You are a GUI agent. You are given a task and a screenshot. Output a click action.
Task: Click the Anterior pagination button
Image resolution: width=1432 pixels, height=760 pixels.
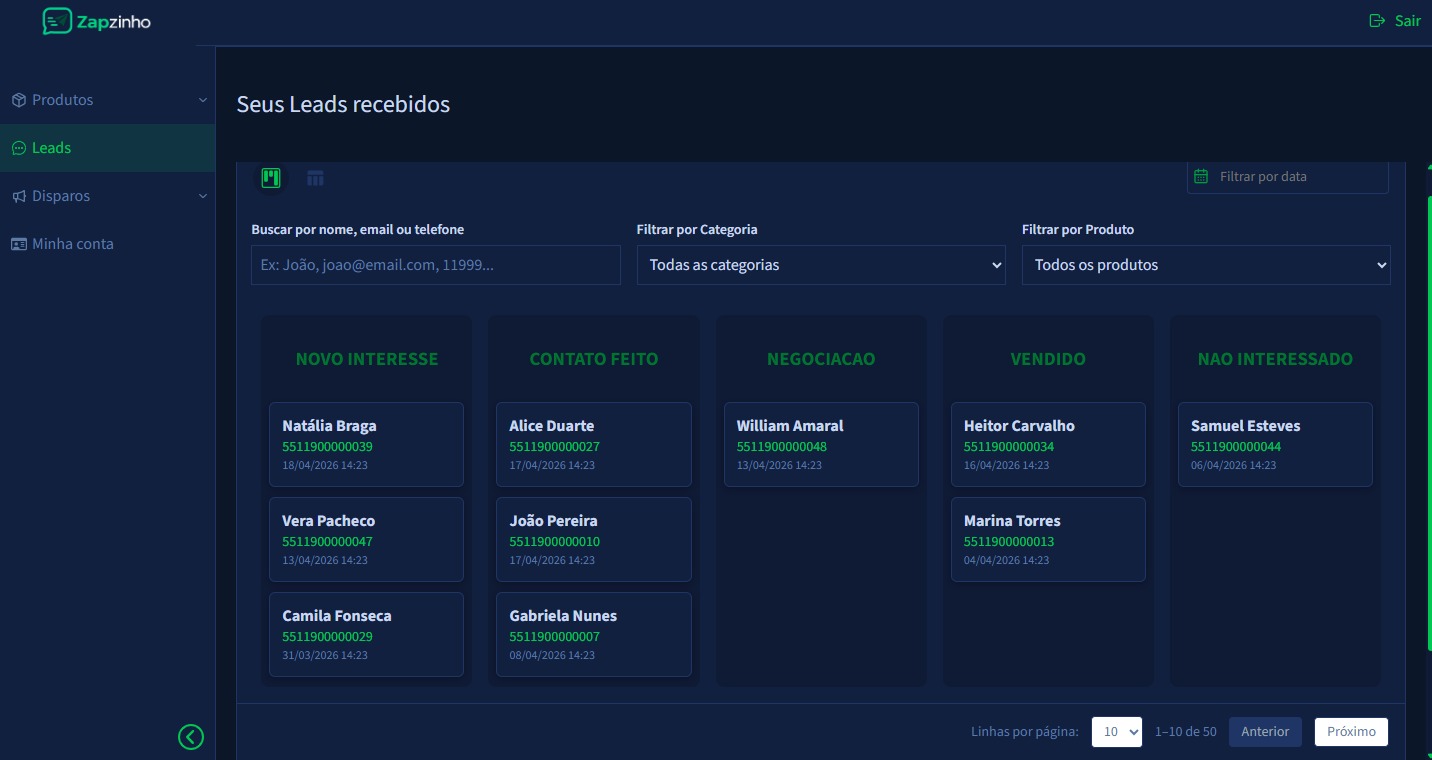(1265, 732)
